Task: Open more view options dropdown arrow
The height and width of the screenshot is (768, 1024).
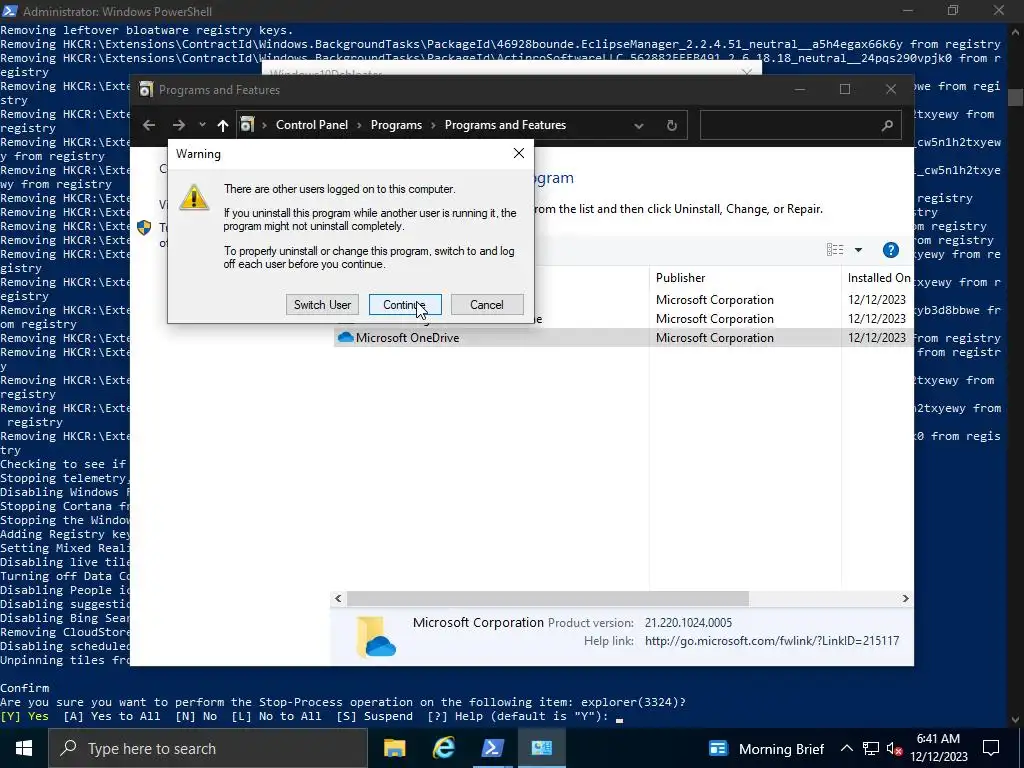Action: click(x=858, y=249)
